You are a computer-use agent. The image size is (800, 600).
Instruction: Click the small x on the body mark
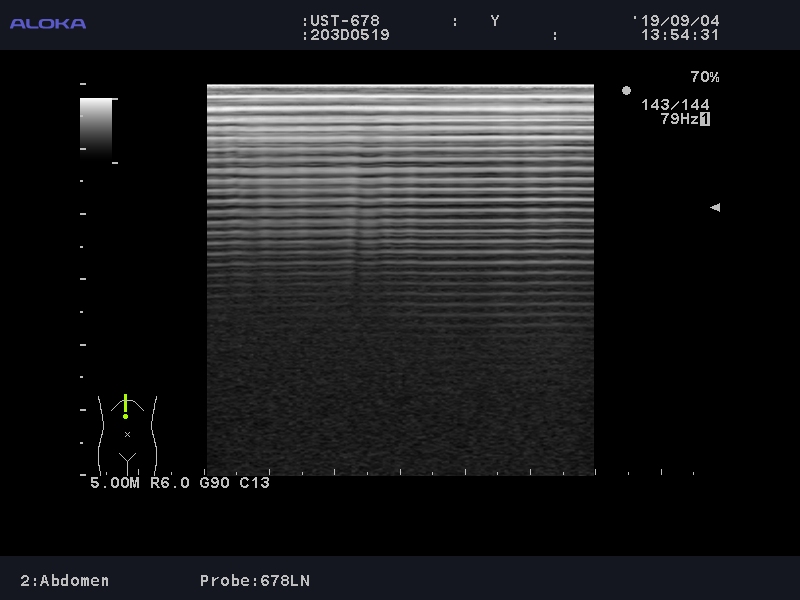[x=127, y=434]
